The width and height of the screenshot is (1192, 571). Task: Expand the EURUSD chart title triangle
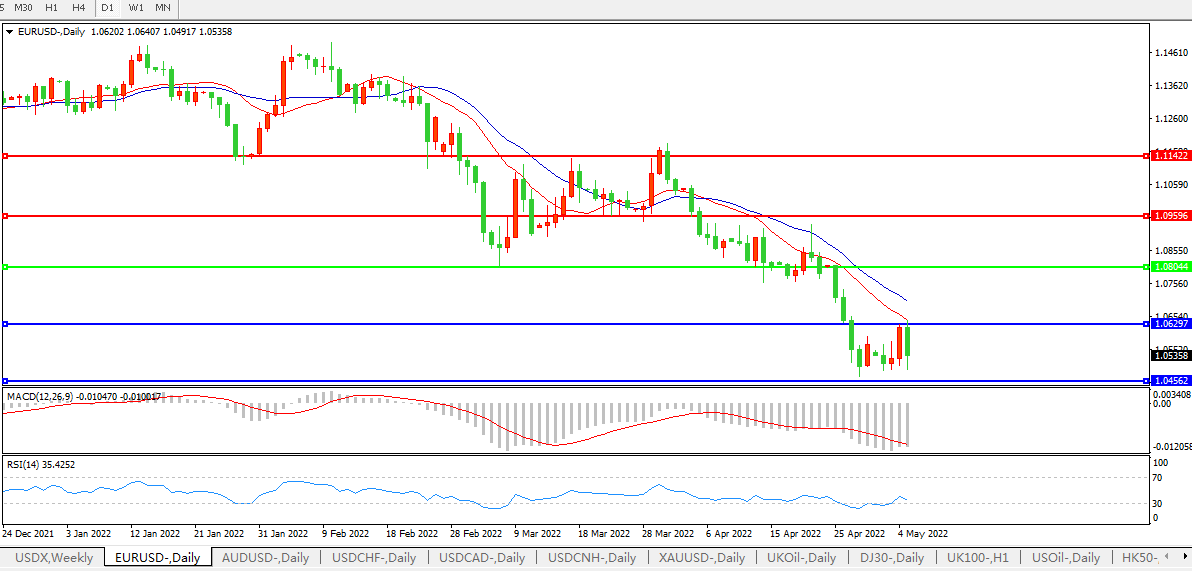click(x=10, y=32)
